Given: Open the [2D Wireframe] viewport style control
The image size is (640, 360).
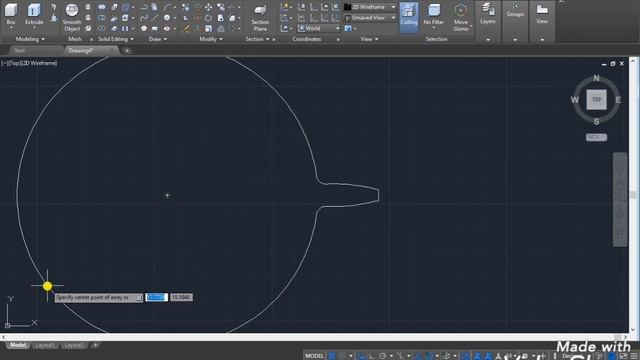Looking at the screenshot, I should coord(39,63).
